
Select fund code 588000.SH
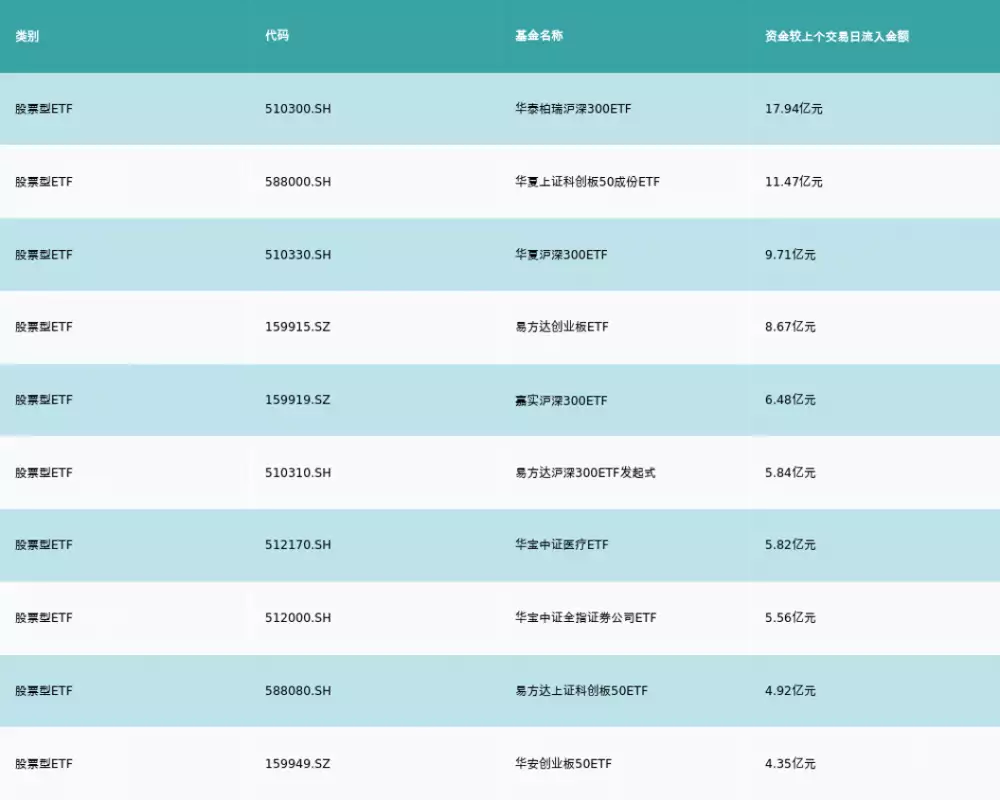298,182
